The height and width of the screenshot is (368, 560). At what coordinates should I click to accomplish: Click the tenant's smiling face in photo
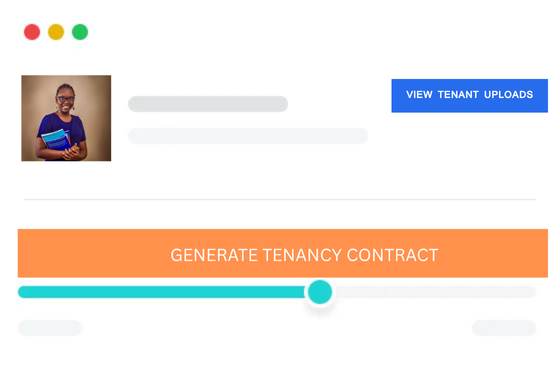point(66,101)
